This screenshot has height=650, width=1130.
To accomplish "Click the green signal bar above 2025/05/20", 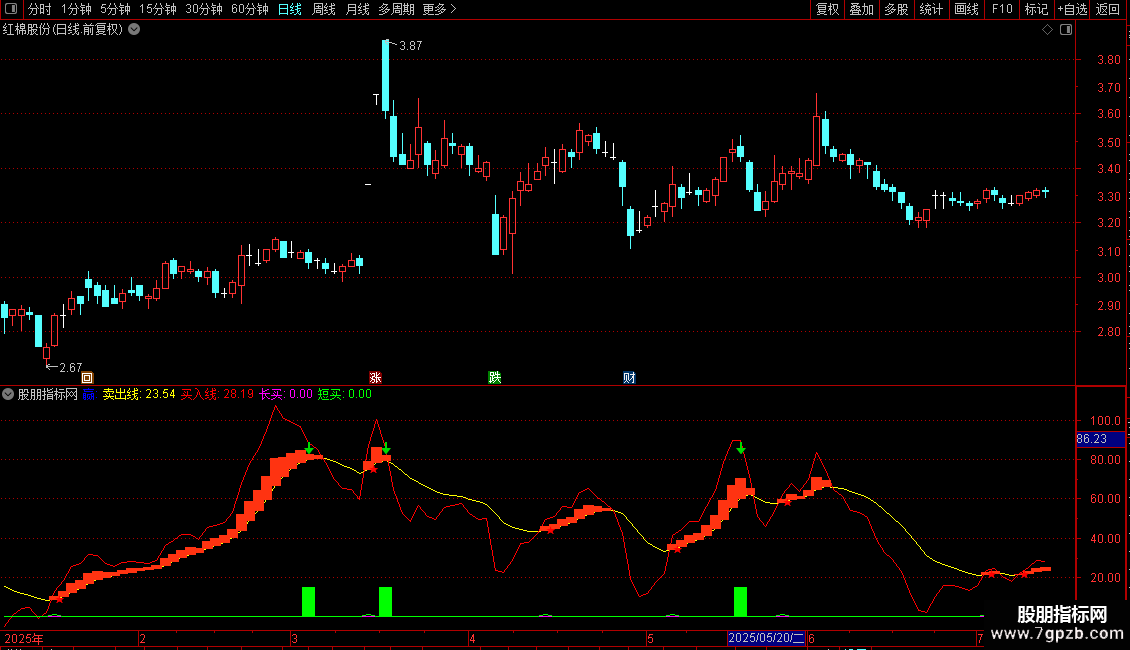I will pos(740,602).
